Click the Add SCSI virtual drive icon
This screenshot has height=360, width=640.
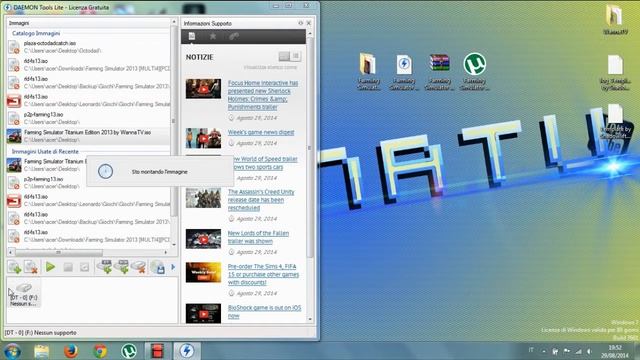pyautogui.click(x=122, y=267)
